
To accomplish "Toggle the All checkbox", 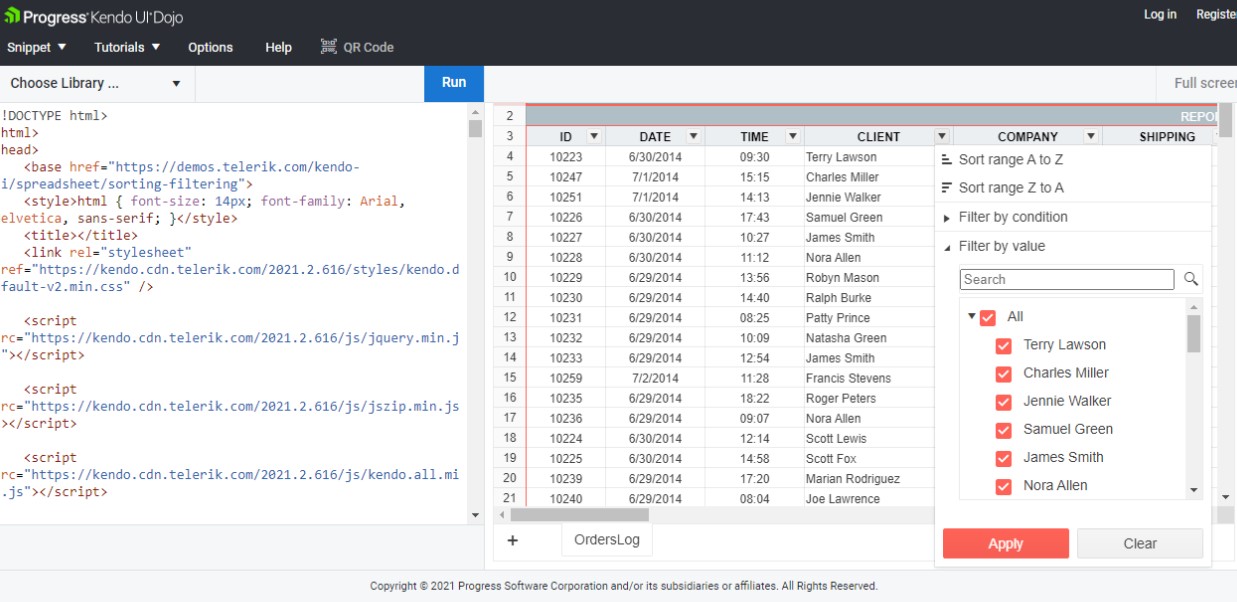I will pyautogui.click(x=988, y=317).
